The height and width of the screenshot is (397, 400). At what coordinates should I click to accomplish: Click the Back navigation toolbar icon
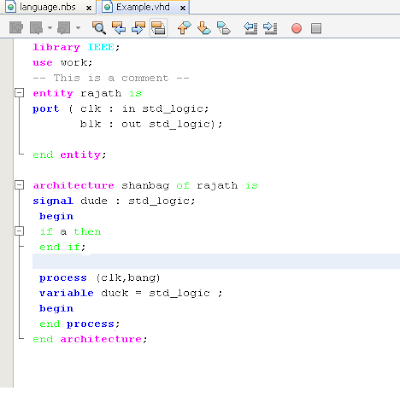[36, 28]
